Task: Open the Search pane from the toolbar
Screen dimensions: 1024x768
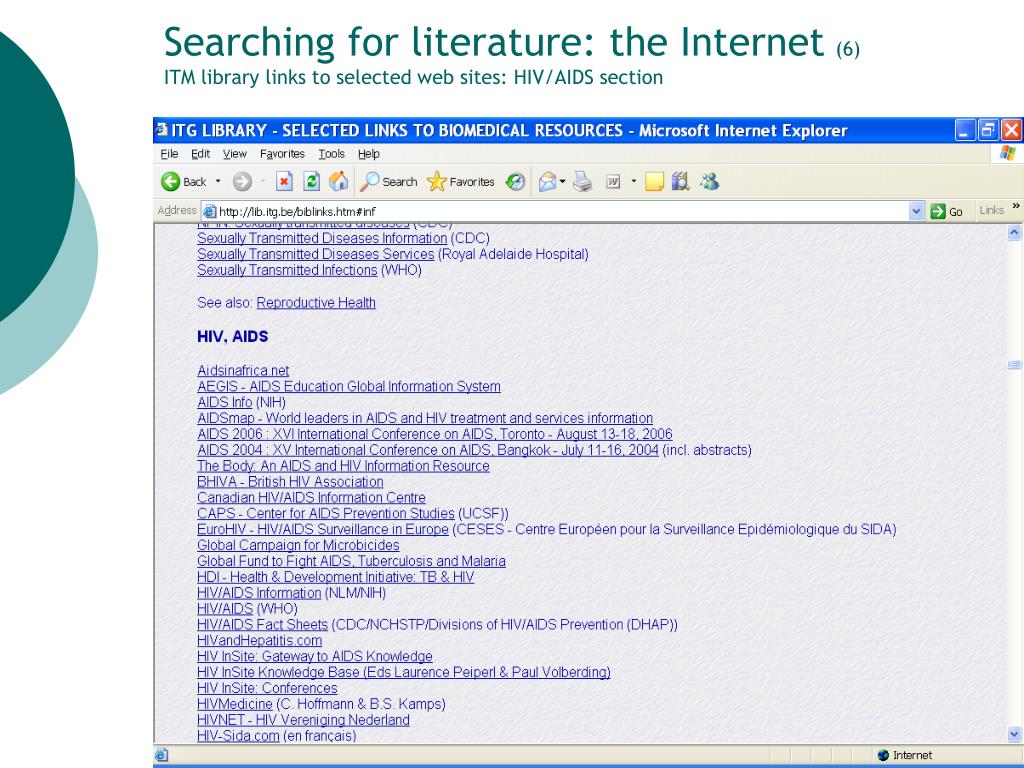Action: pyautogui.click(x=389, y=182)
